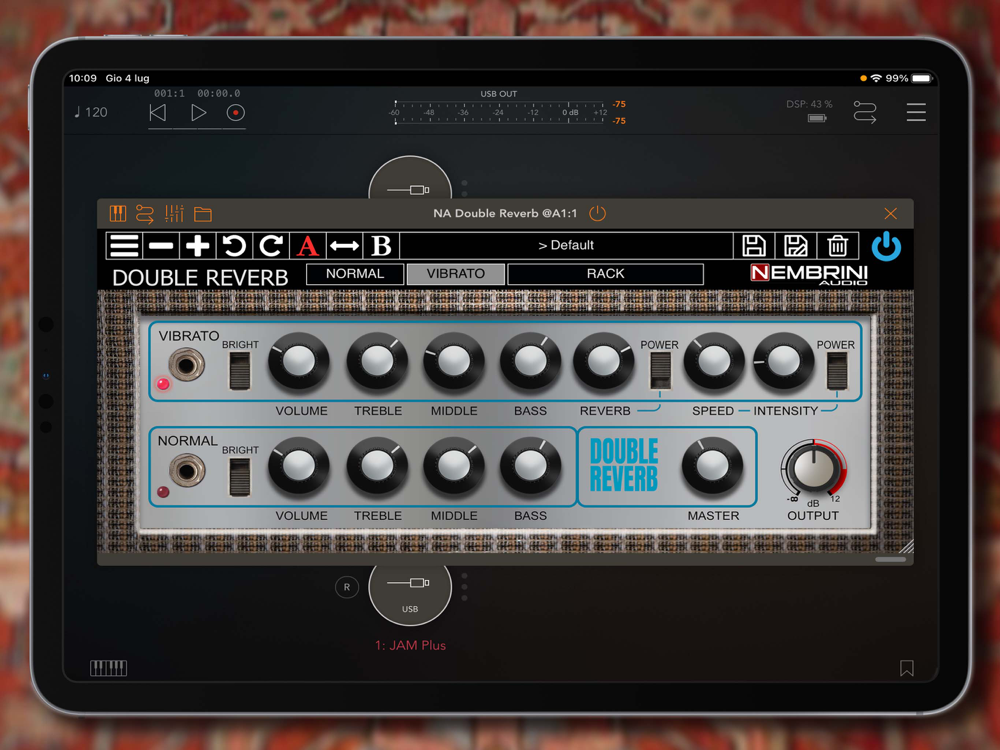Toggle the REVERB POWER switch
1000x750 pixels.
point(660,371)
